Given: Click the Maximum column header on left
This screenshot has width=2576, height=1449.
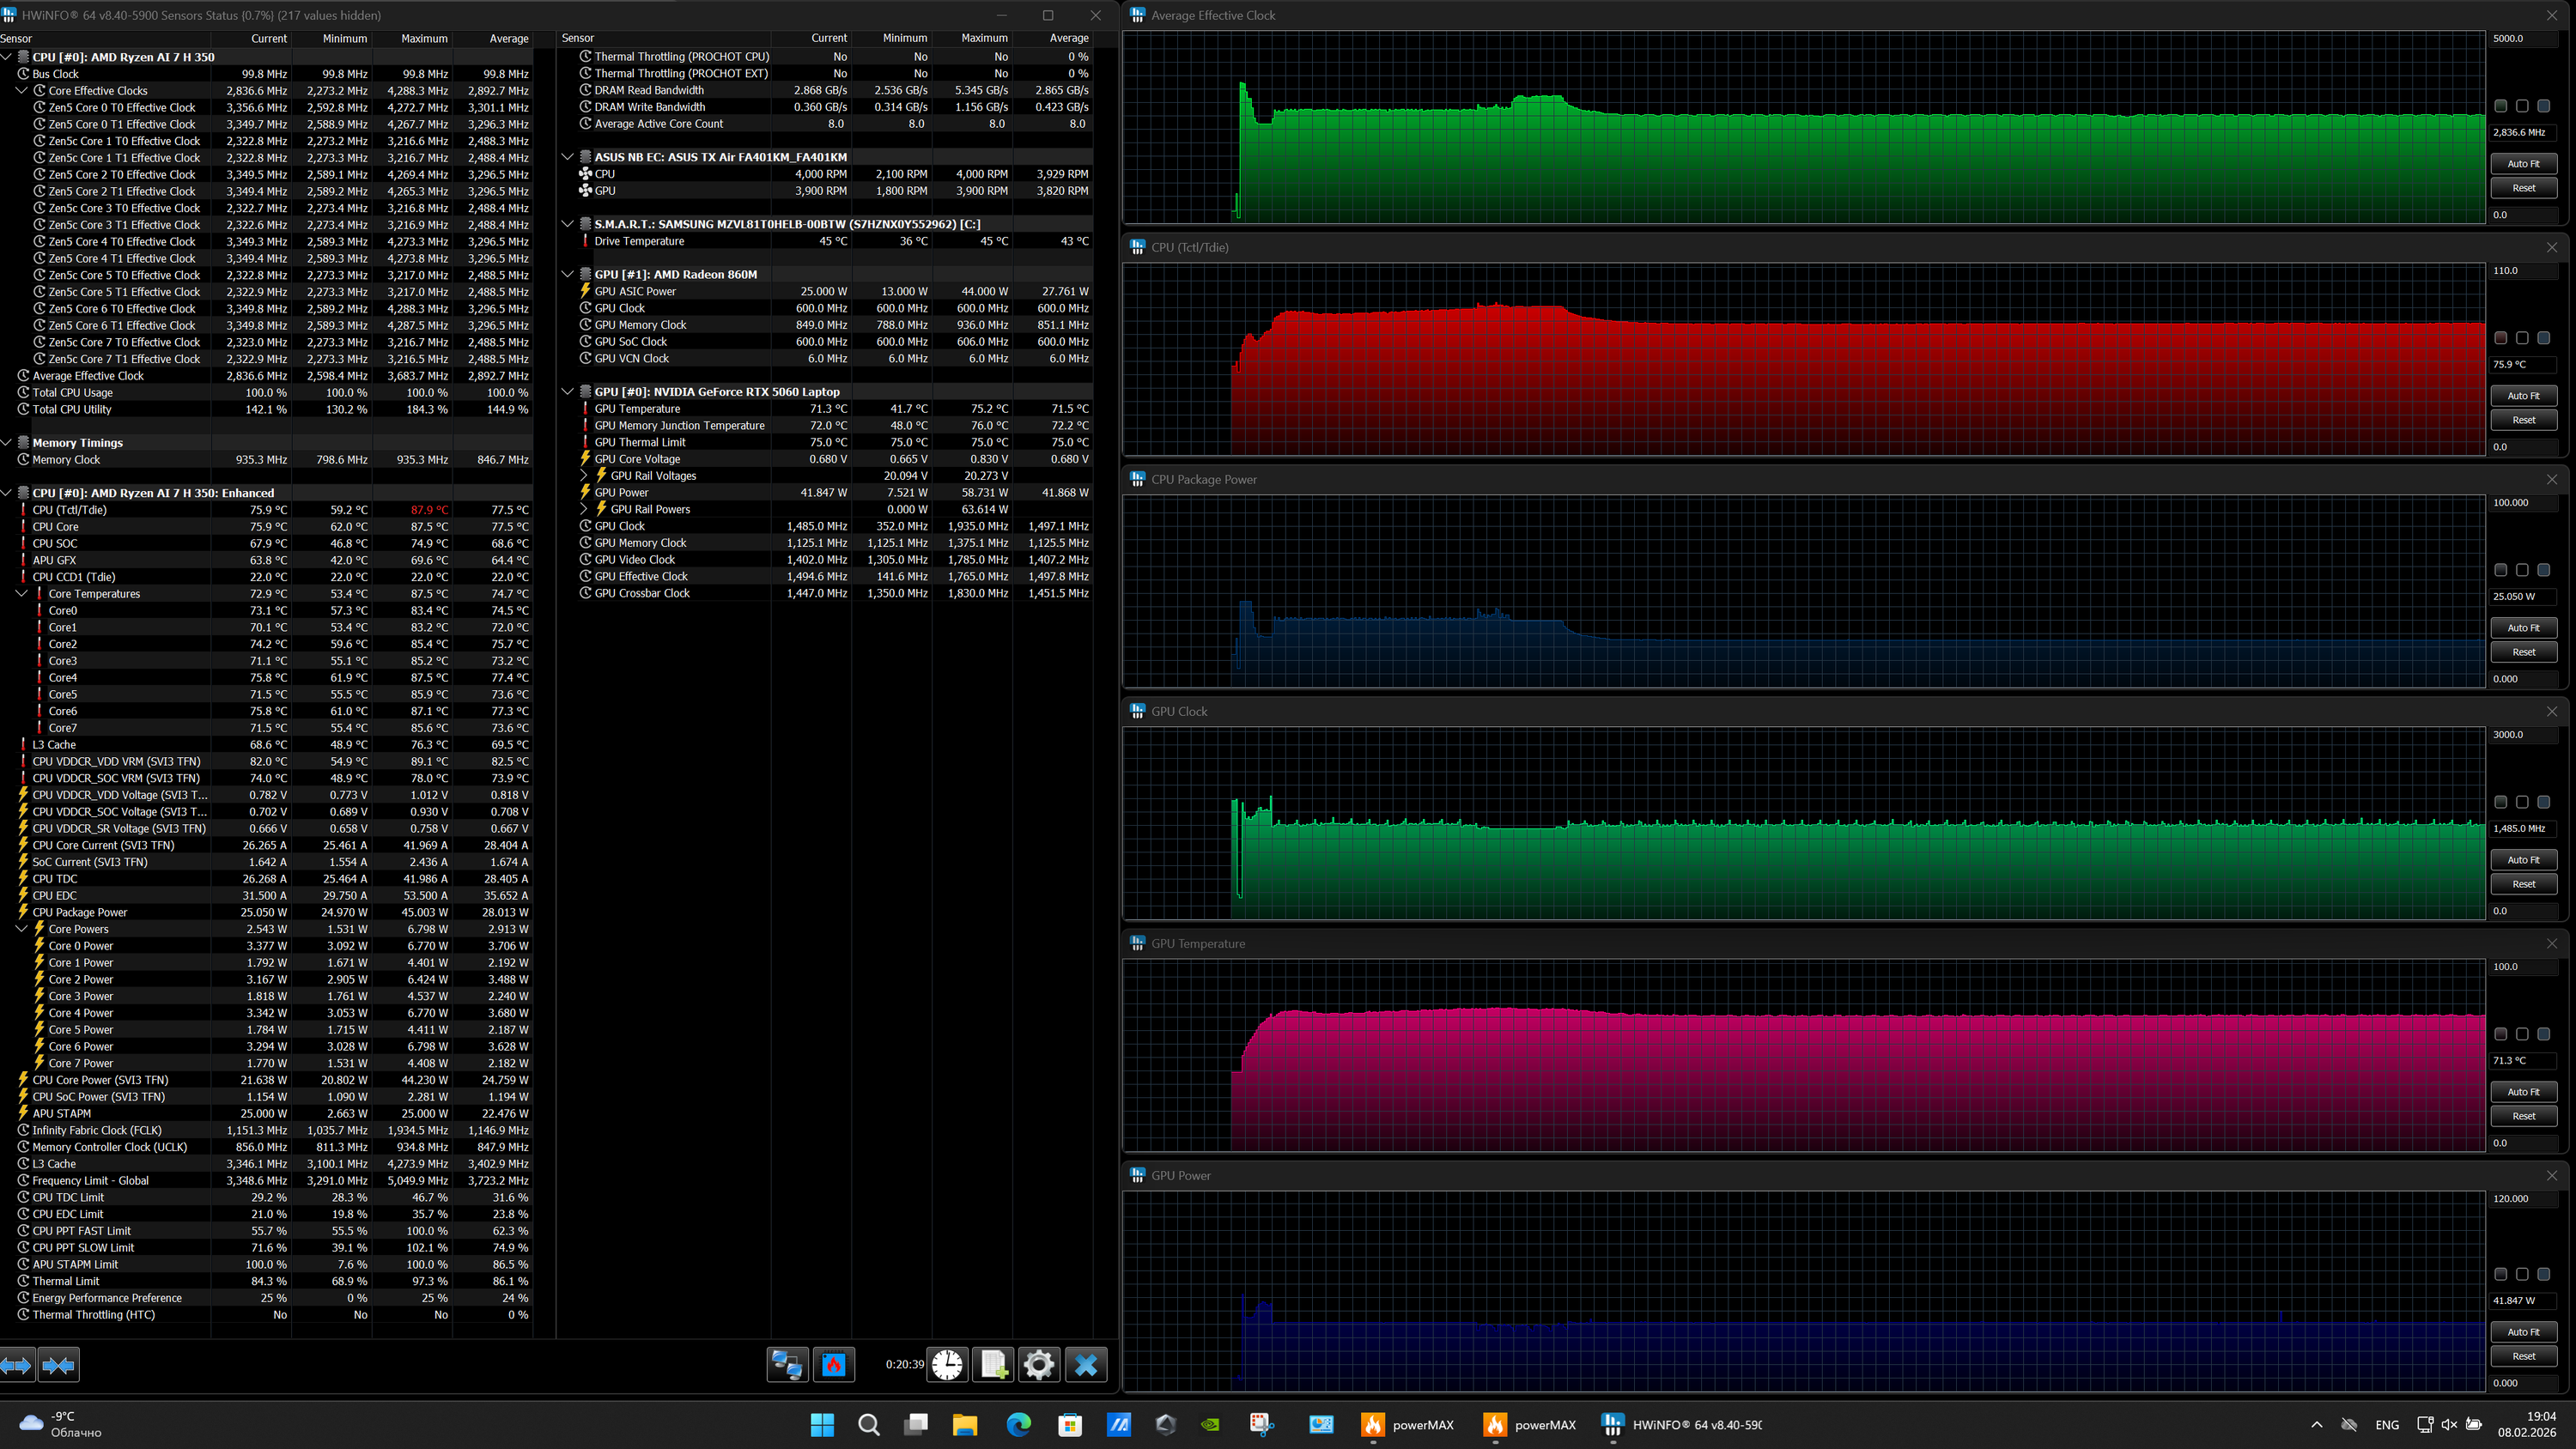Looking at the screenshot, I should tap(424, 39).
